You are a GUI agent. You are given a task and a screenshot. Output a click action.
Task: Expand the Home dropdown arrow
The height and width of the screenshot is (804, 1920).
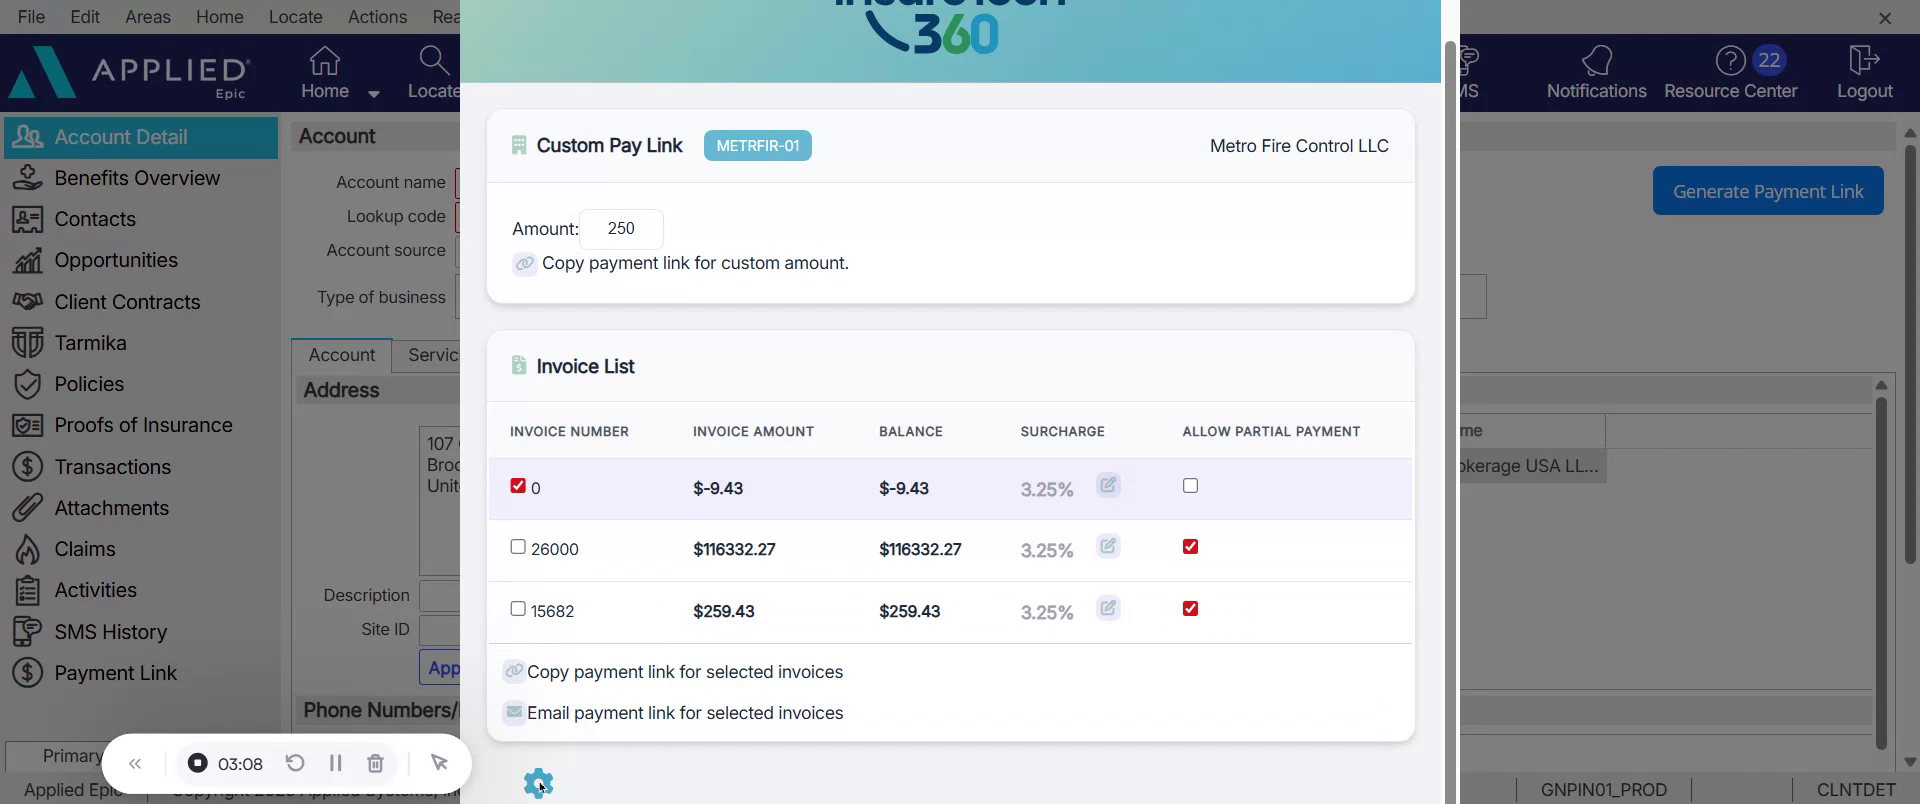(x=374, y=94)
